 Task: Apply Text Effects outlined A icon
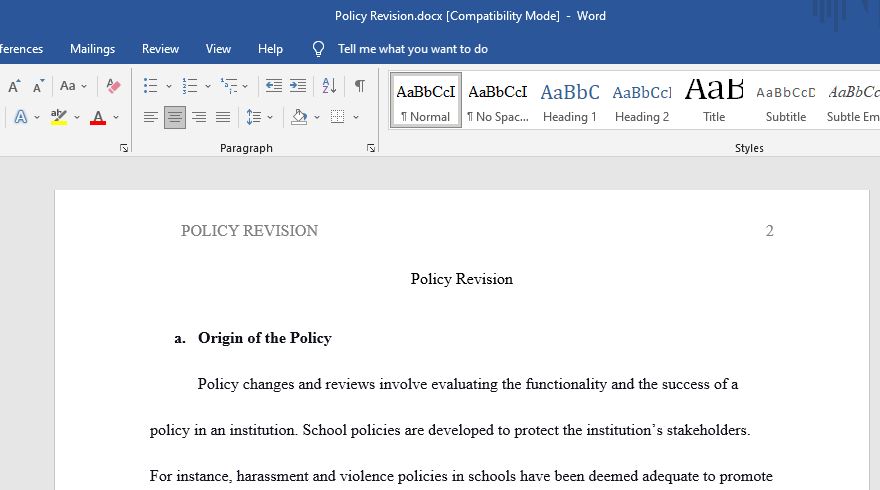21,117
